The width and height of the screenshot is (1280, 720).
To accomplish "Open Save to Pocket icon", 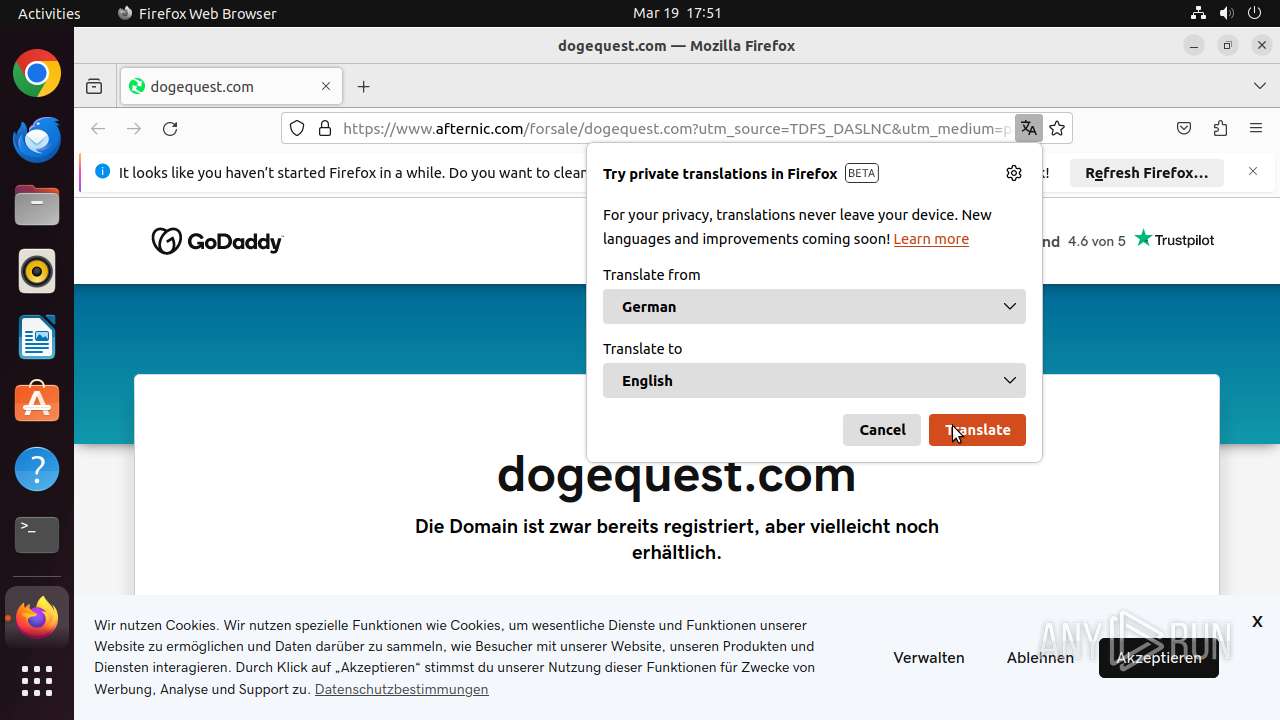I will (x=1184, y=128).
